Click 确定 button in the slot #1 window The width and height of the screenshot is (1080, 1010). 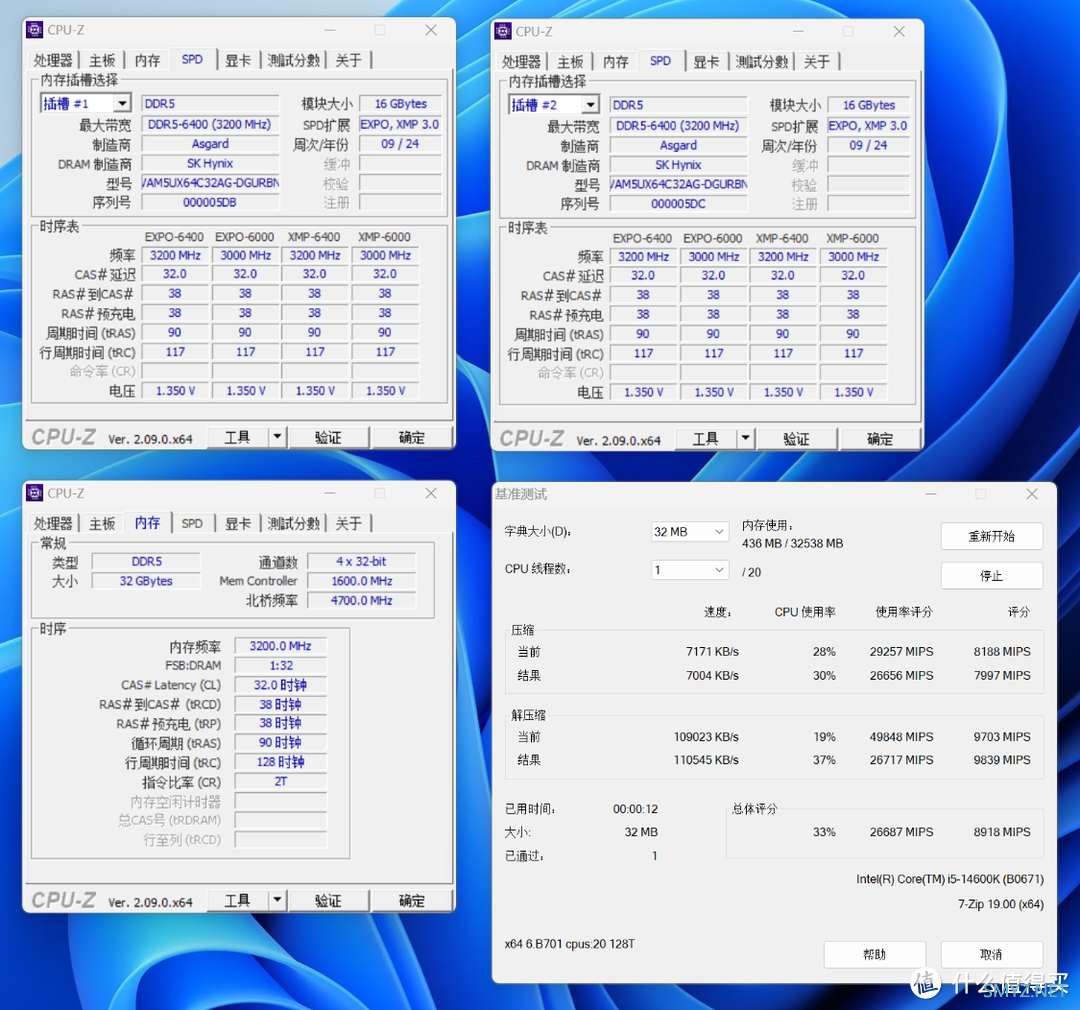point(412,437)
